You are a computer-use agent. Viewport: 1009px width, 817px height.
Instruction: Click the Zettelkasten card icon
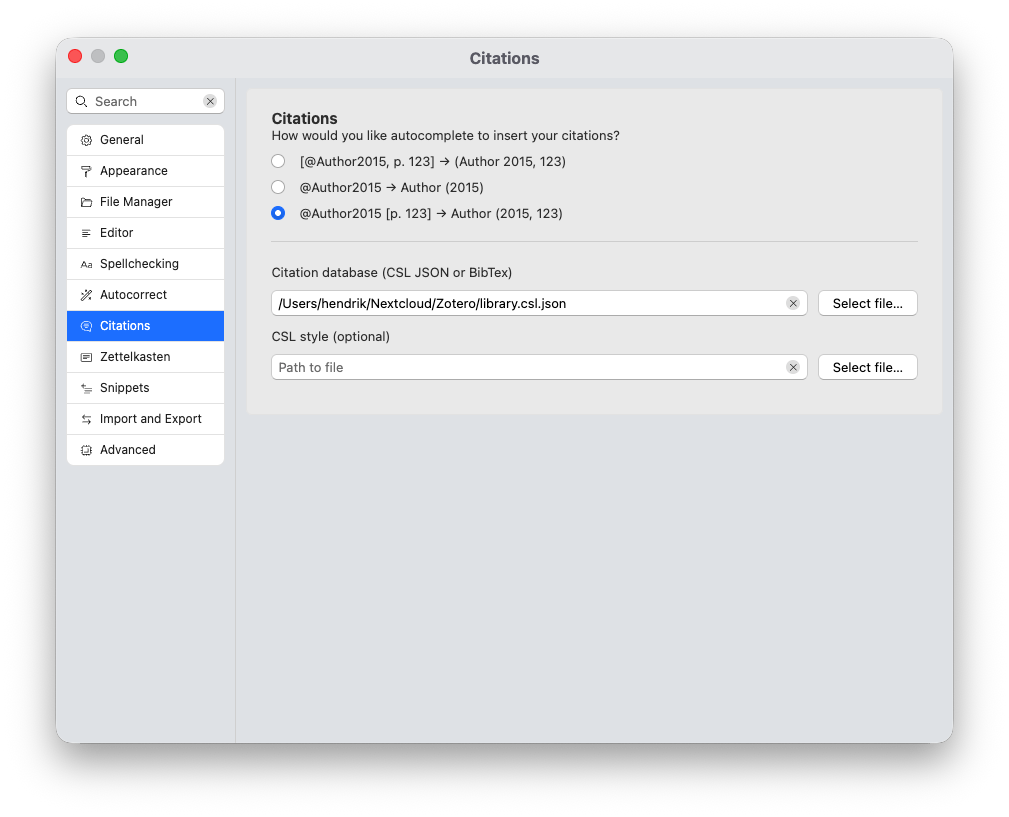point(86,357)
